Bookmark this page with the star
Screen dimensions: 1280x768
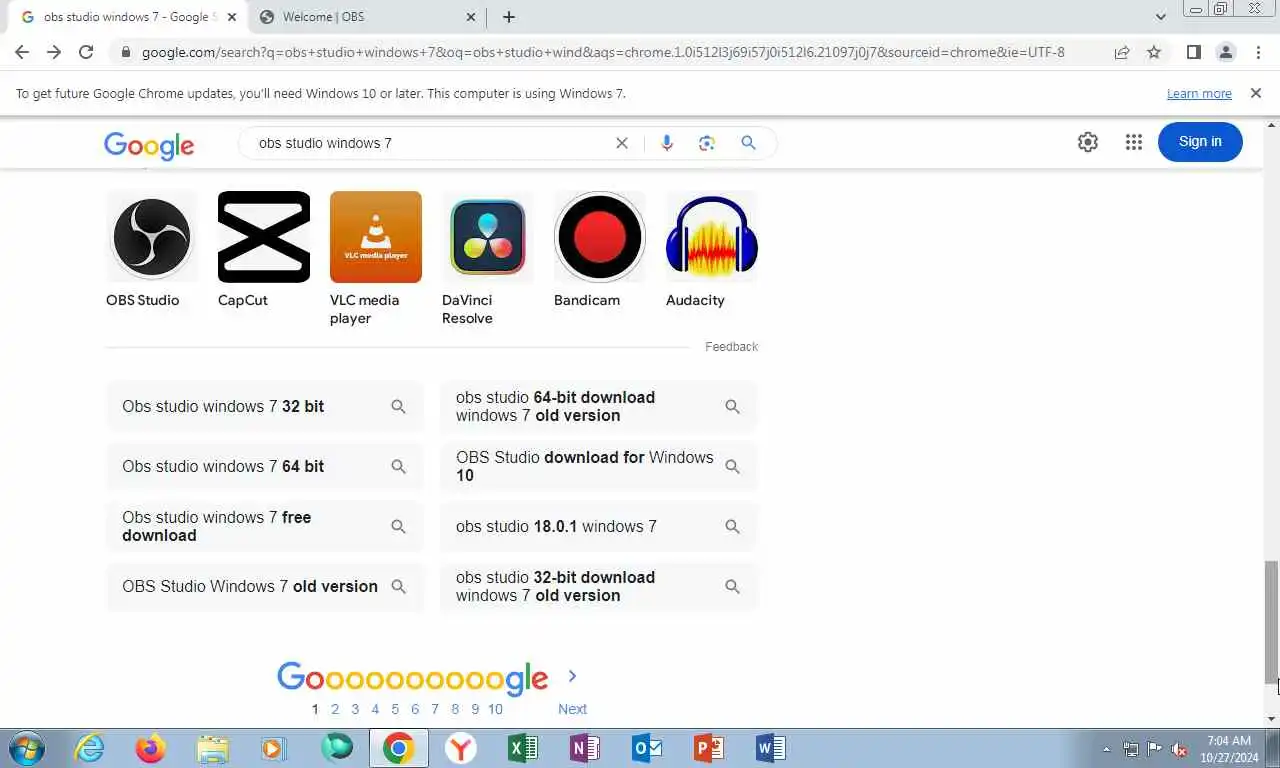pos(1154,52)
